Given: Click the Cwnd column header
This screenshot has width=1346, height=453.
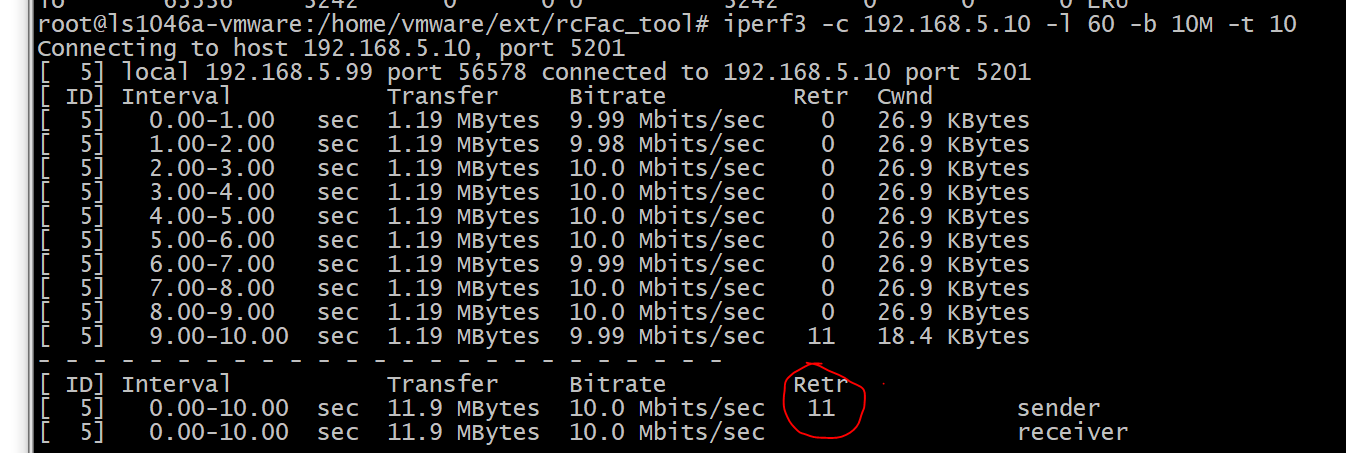Looking at the screenshot, I should tap(904, 96).
